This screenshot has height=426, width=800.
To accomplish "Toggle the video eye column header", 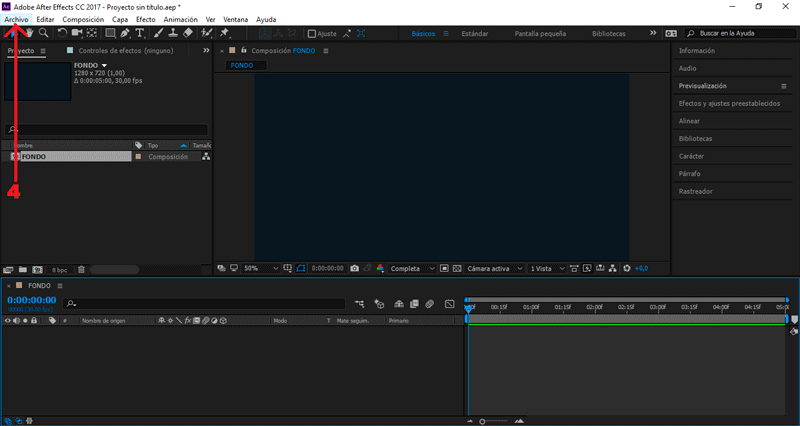I will coord(7,321).
